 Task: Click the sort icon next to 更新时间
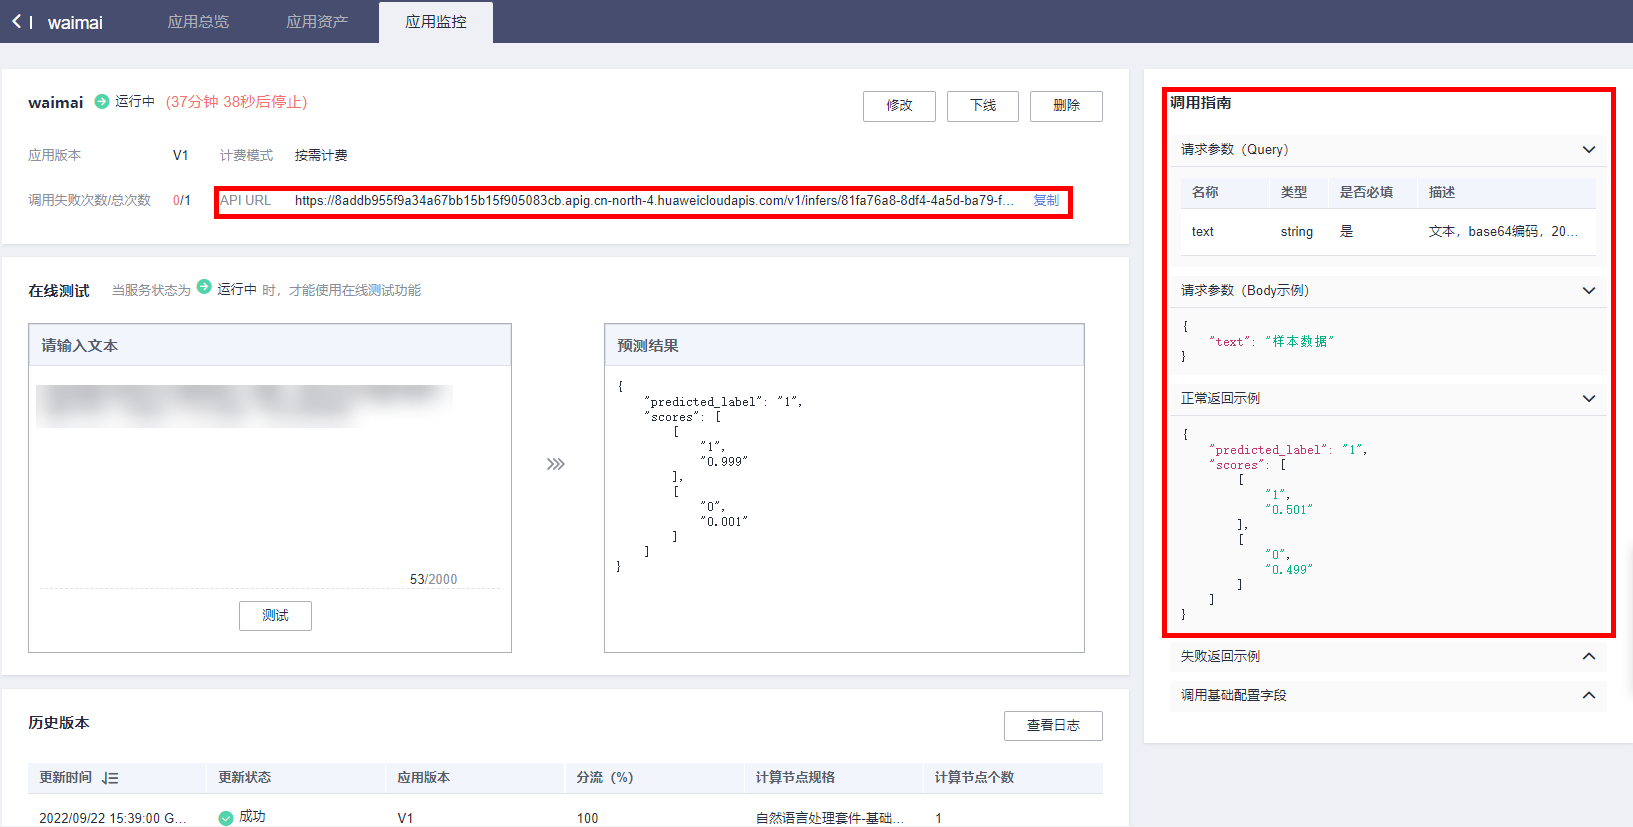[110, 778]
